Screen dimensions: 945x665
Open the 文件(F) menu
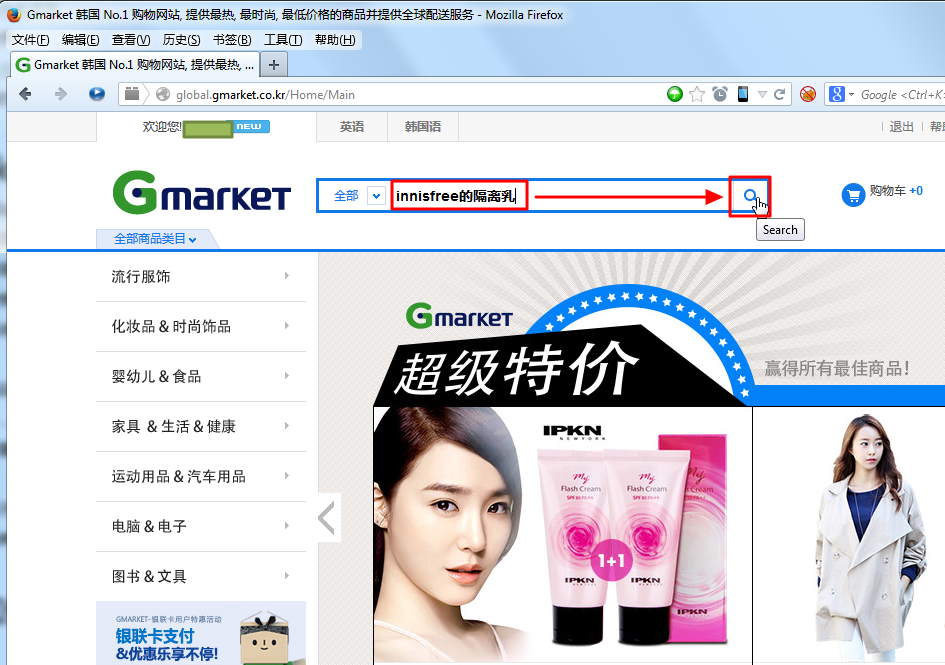coord(30,40)
